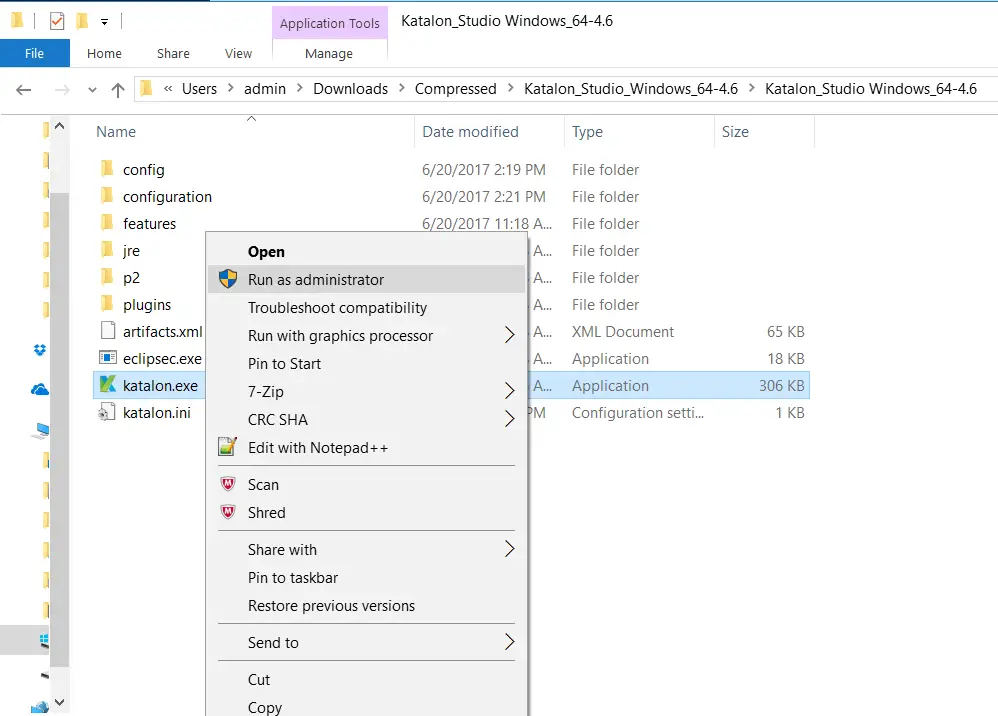Click the folder icon in address bar

point(146,88)
